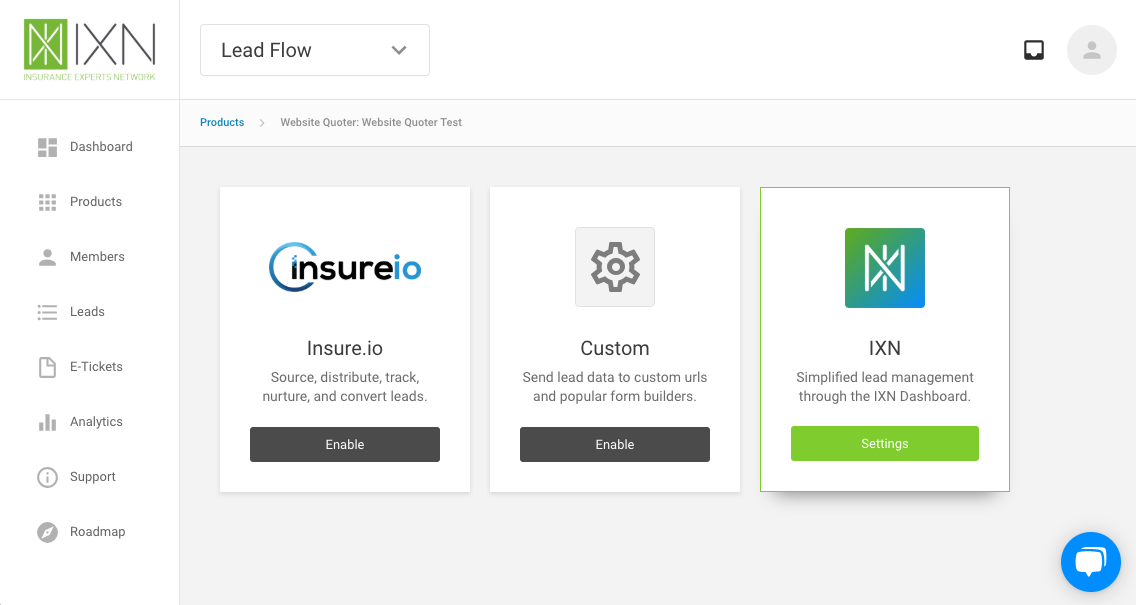This screenshot has width=1136, height=605.
Task: Open the chat bubble widget
Action: (1091, 562)
